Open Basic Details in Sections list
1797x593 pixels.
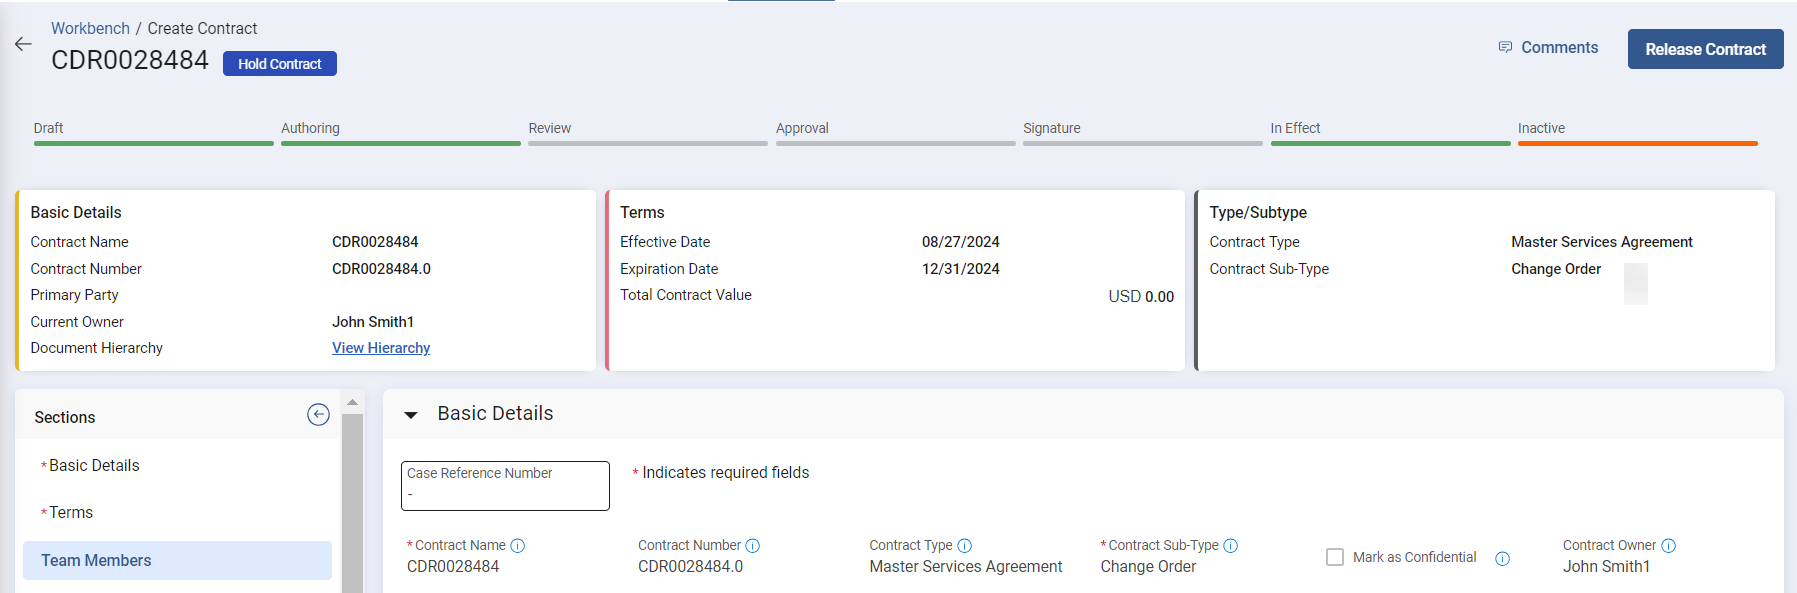pyautogui.click(x=94, y=466)
